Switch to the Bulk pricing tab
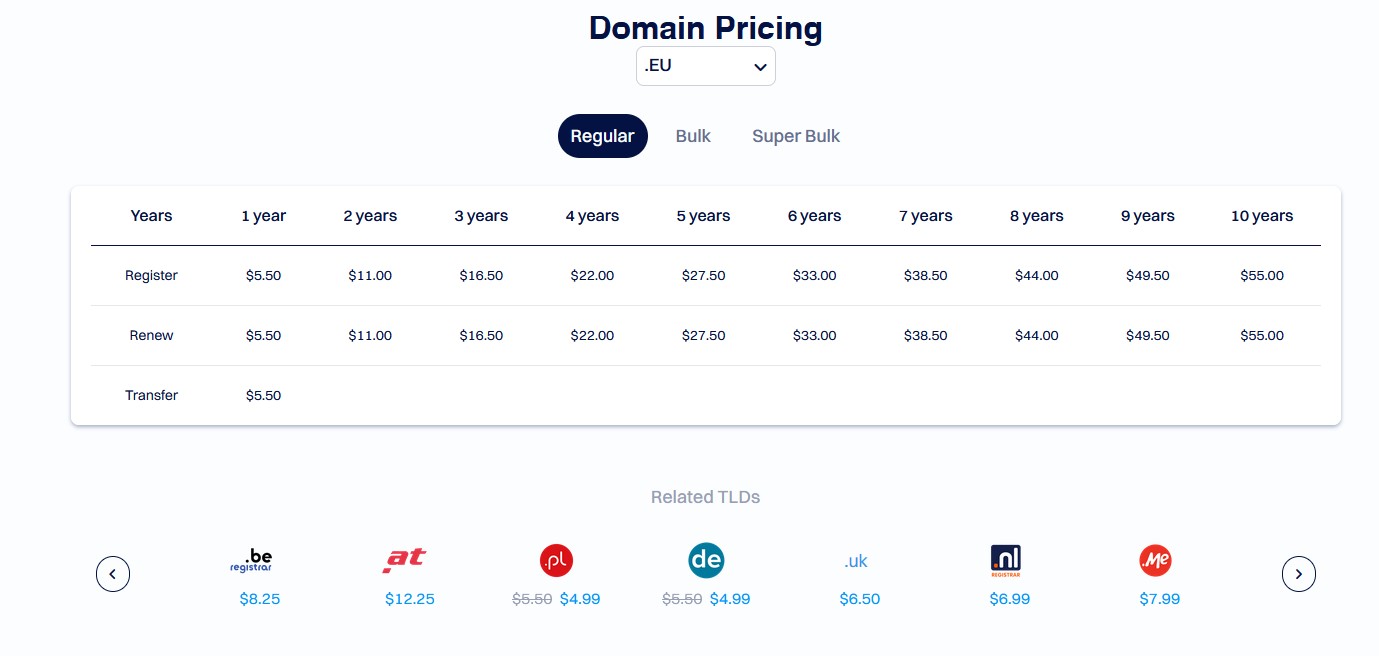This screenshot has width=1379, height=656. [x=693, y=136]
